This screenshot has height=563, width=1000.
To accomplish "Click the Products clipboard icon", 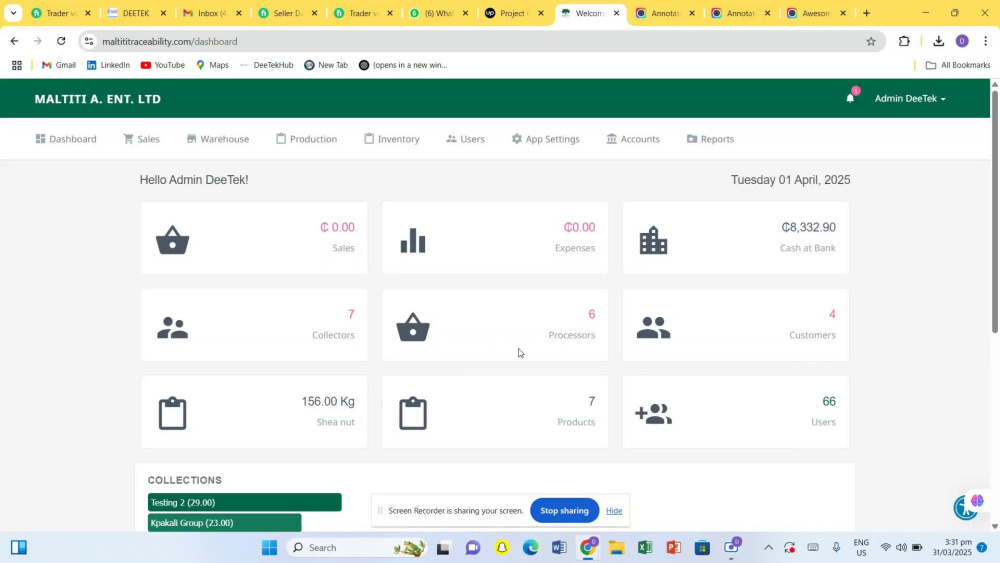I will [413, 414].
